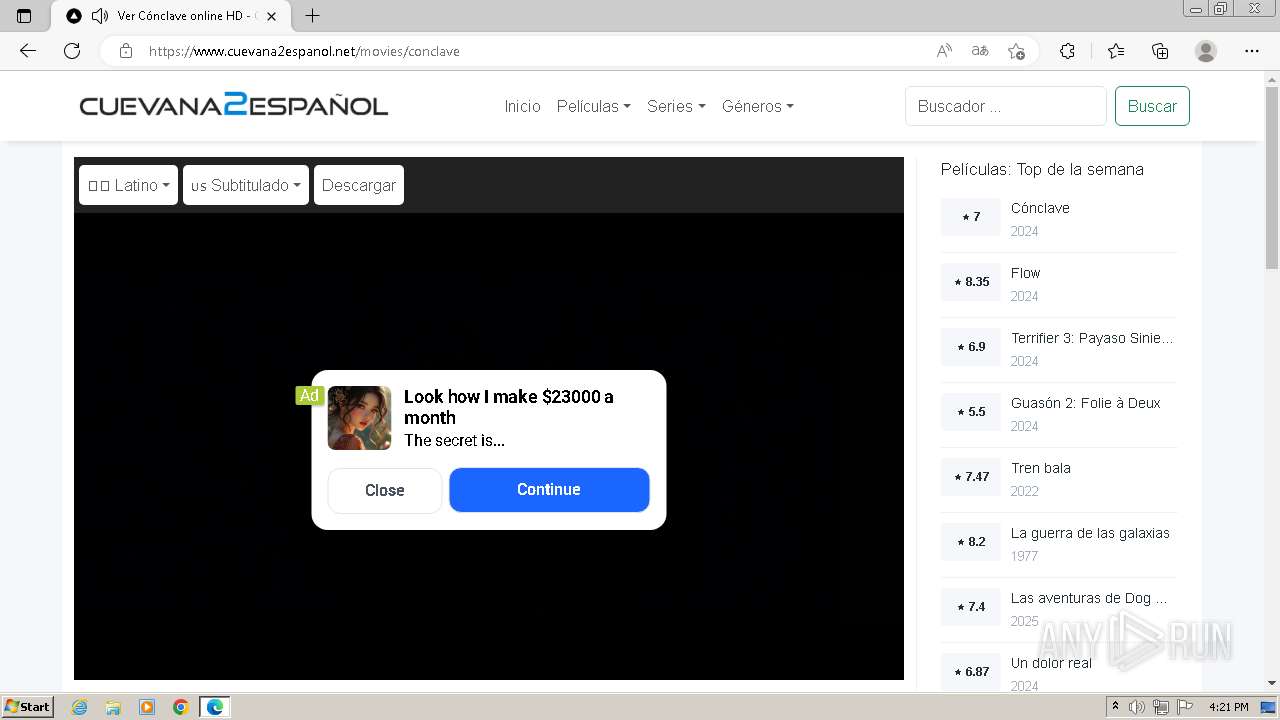Viewport: 1280px width, 720px height.
Task: Open the Favorites list icon
Action: pyautogui.click(x=1116, y=51)
